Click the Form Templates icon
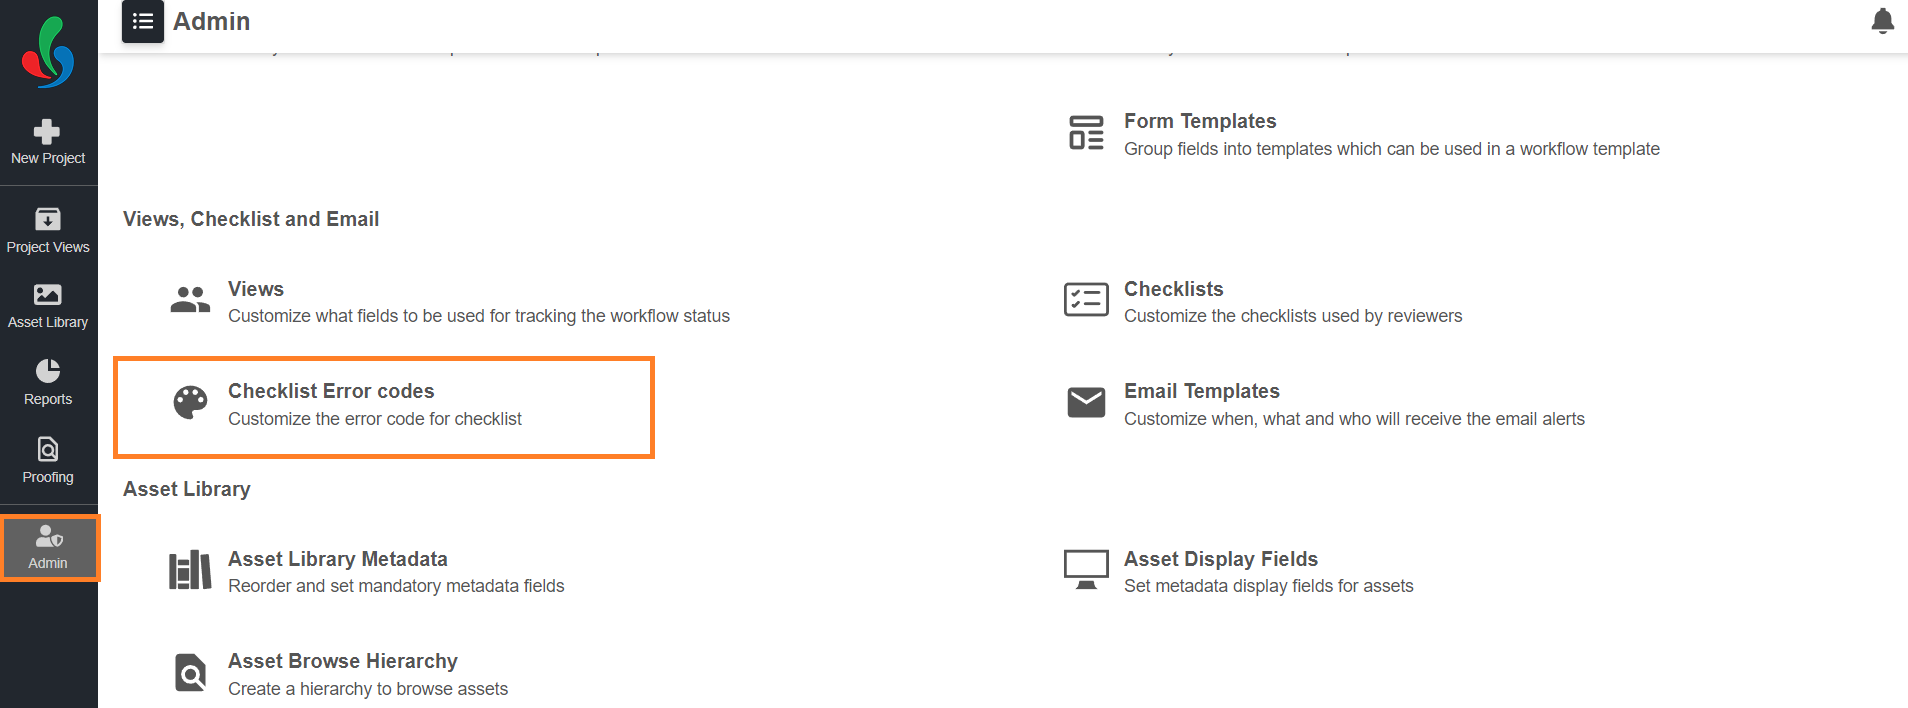1908x708 pixels. [x=1086, y=133]
